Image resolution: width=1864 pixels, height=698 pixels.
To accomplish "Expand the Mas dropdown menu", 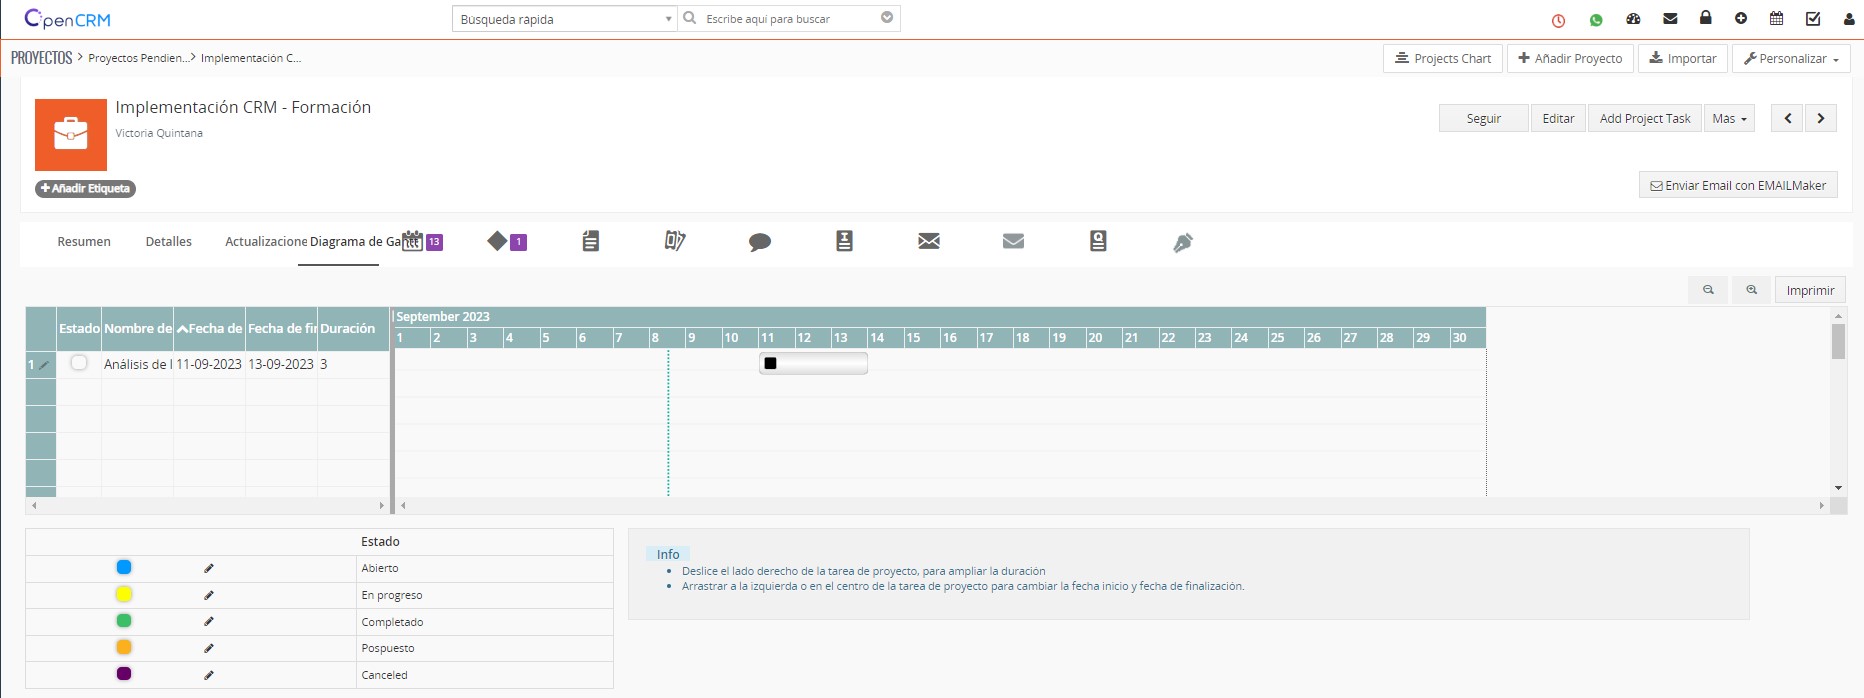I will tap(1729, 118).
